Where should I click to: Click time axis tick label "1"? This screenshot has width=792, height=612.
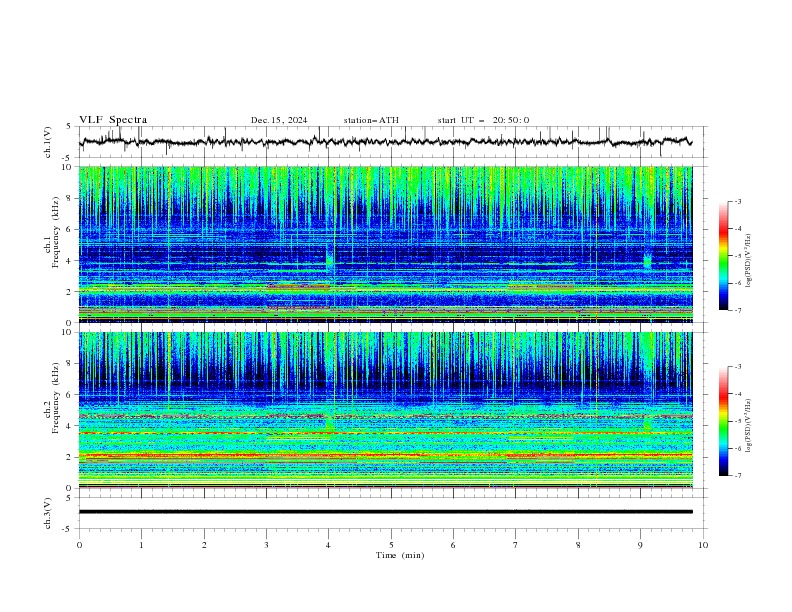click(141, 545)
